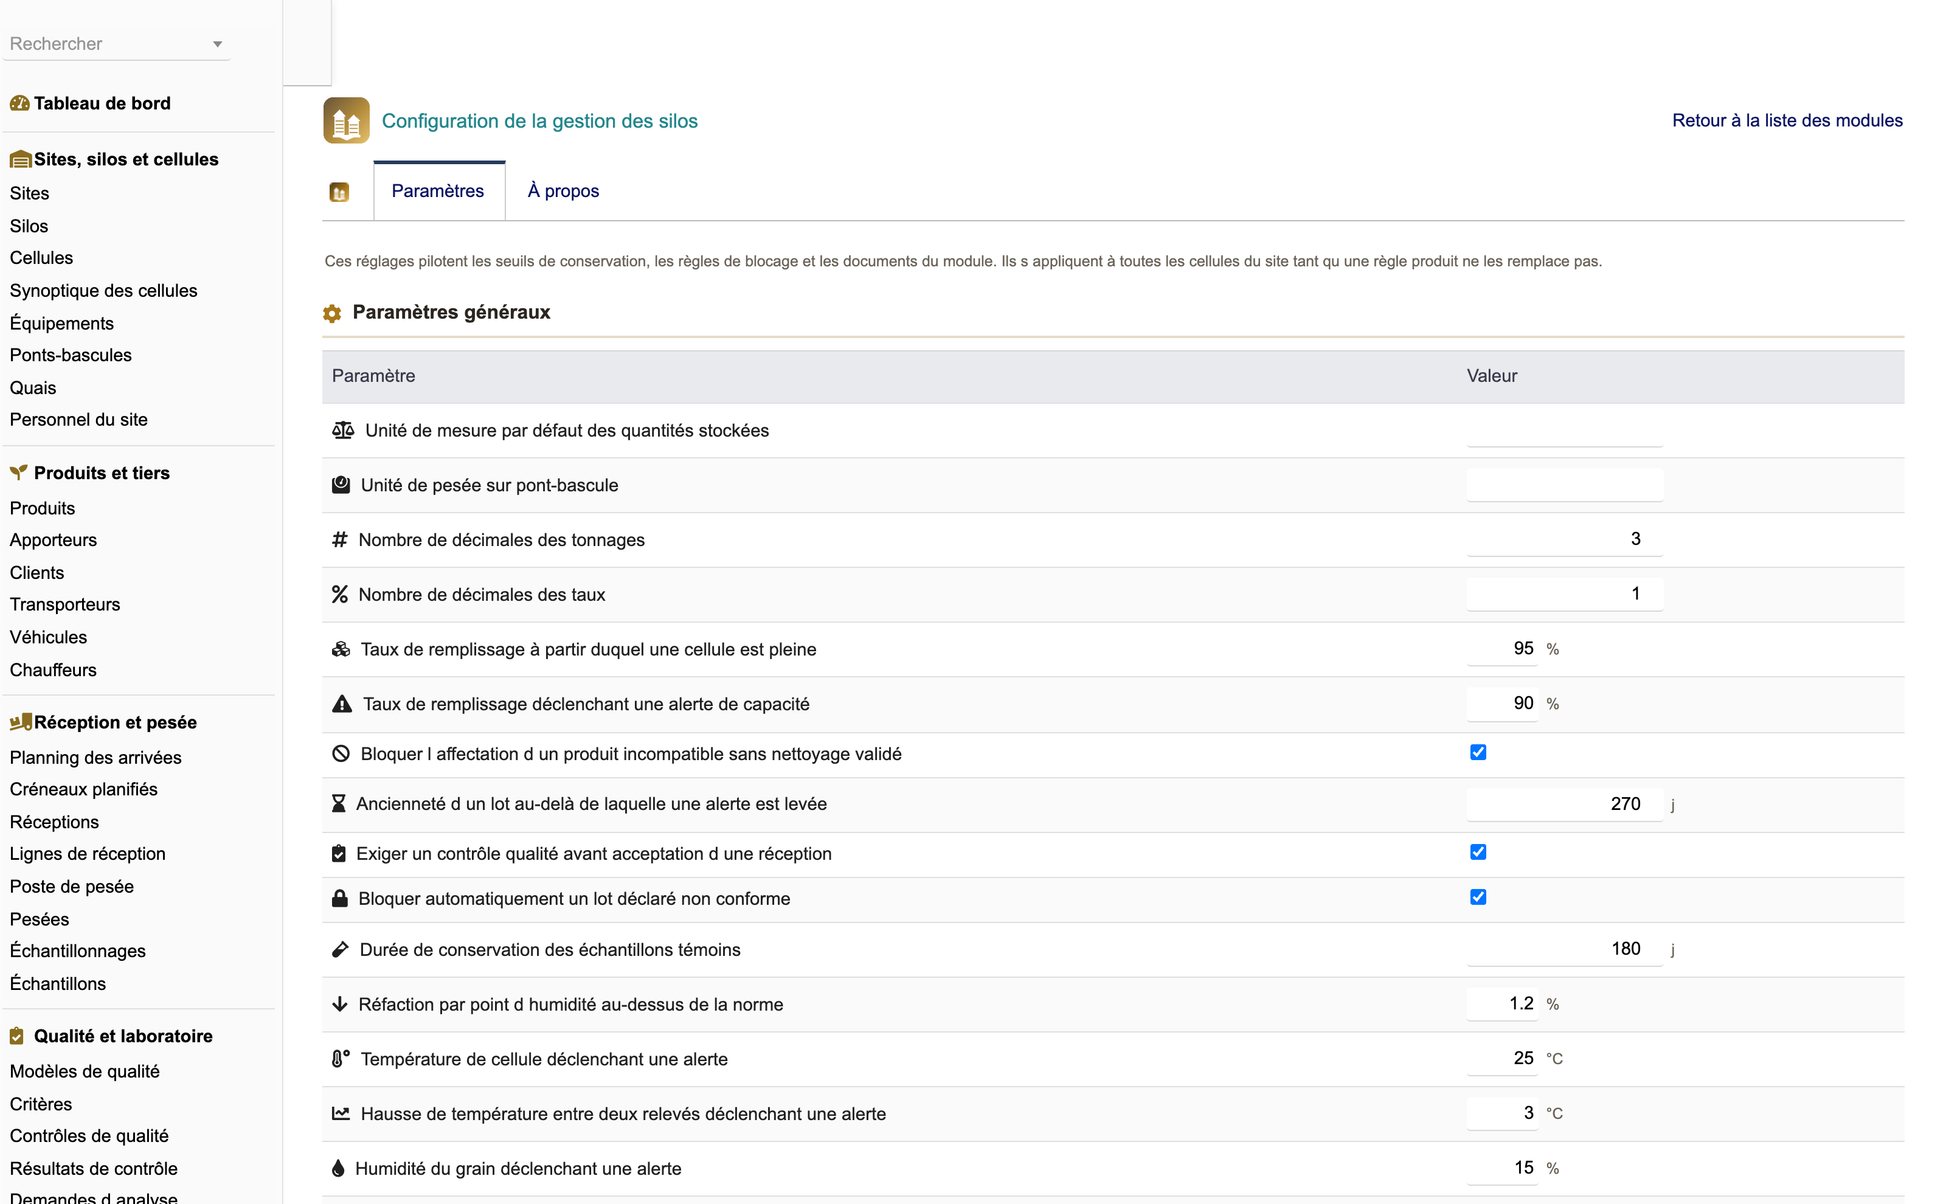This screenshot has width=1946, height=1204.
Task: Toggle Bloquer affectation produit incompatible checkbox
Action: [x=1478, y=752]
